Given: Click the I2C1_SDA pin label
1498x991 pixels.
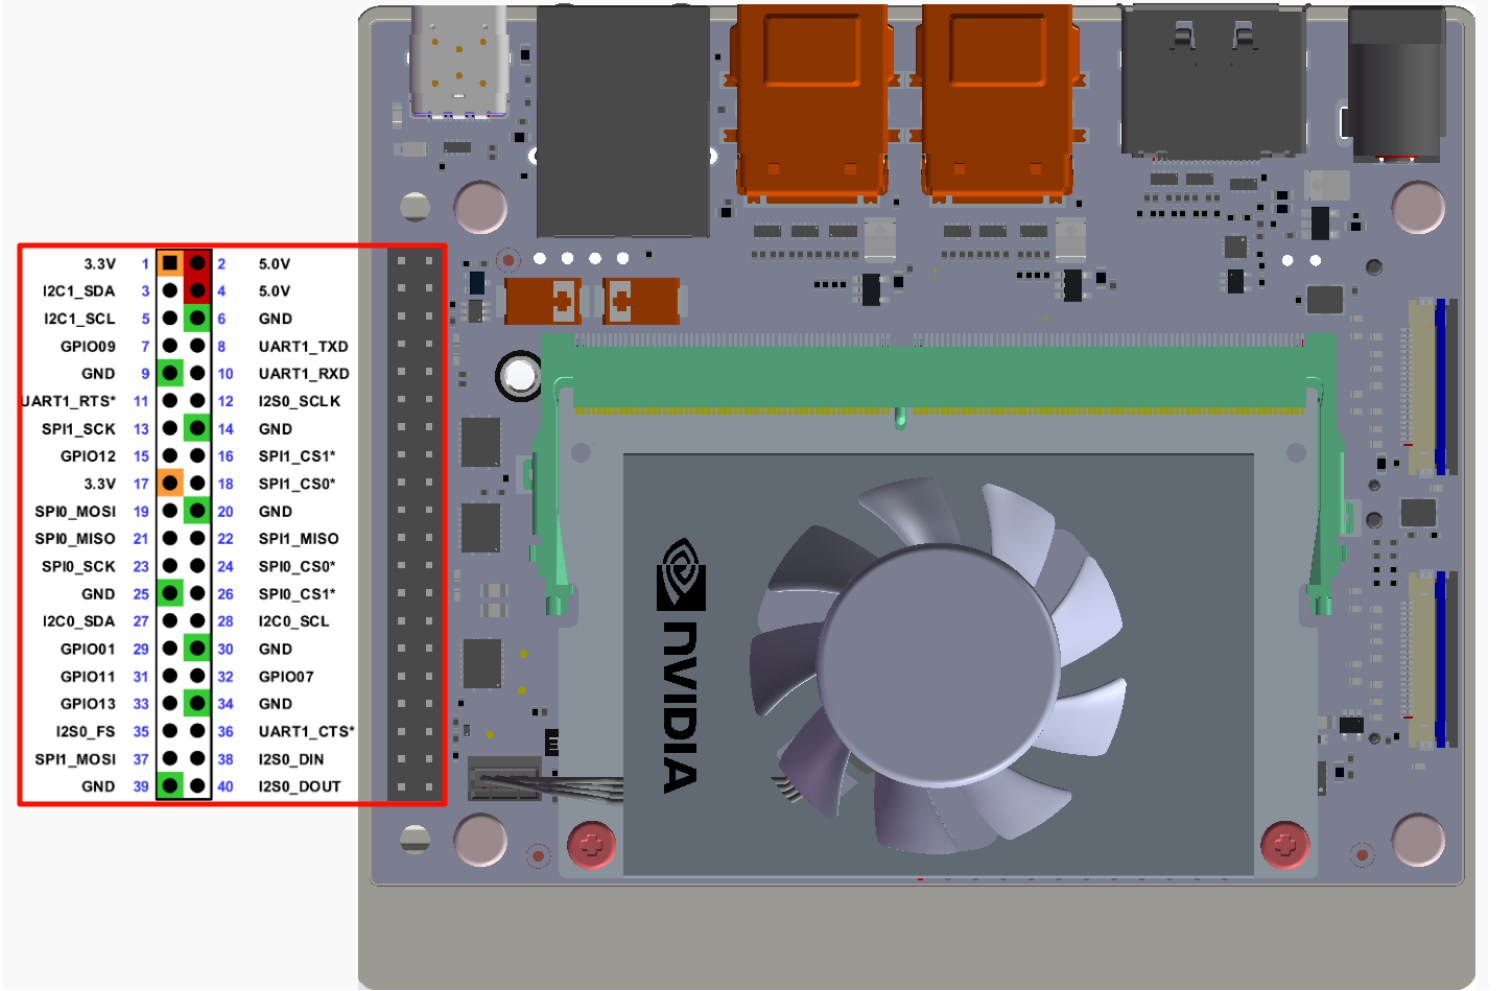Looking at the screenshot, I should coord(78,291).
